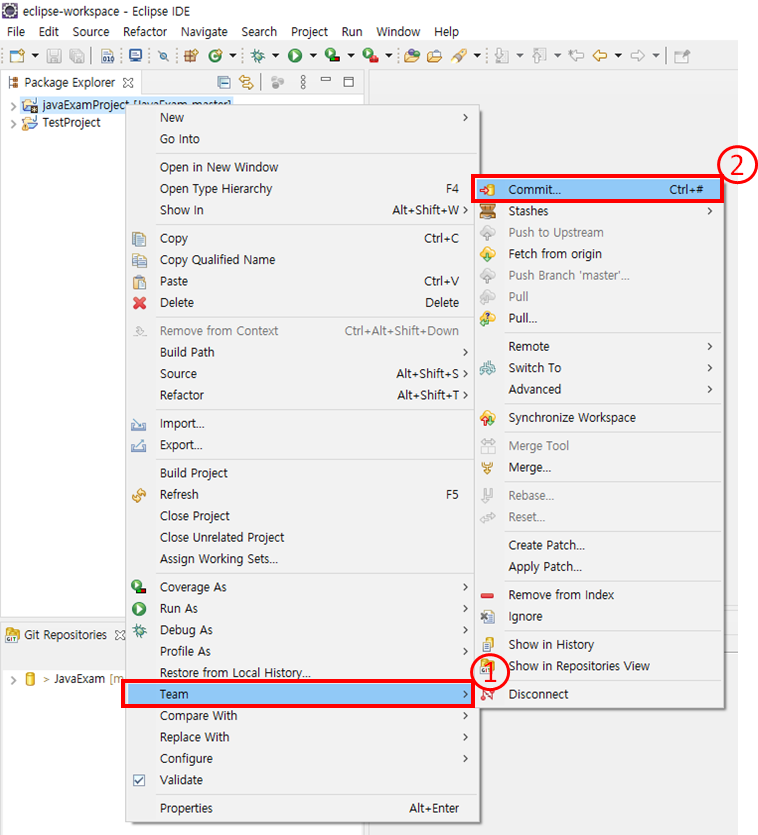Select the Team context menu entry
The width and height of the screenshot is (758, 835).
click(298, 694)
